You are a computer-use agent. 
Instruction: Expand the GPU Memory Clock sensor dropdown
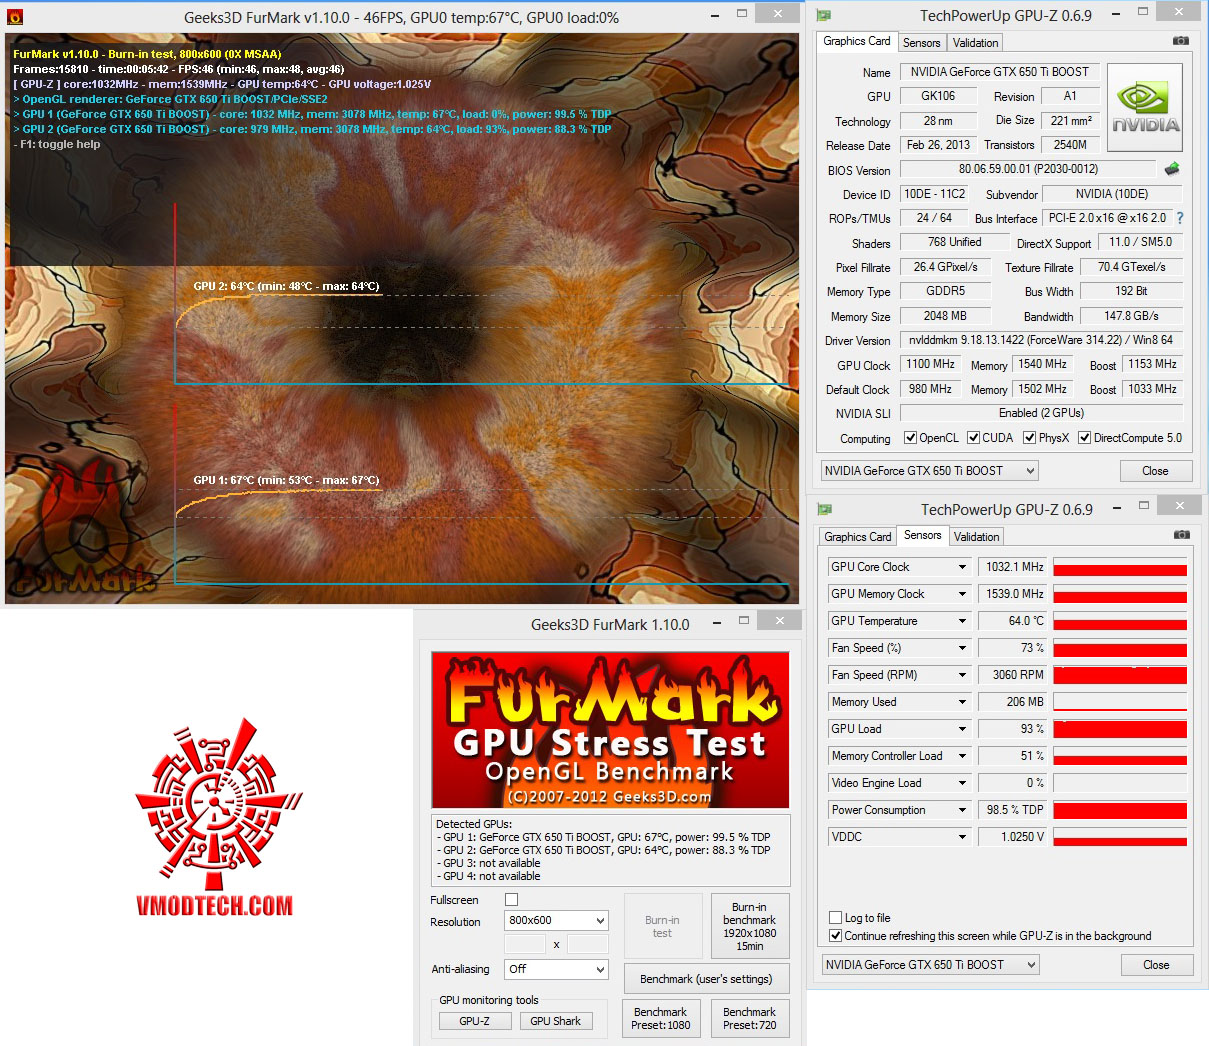point(962,594)
